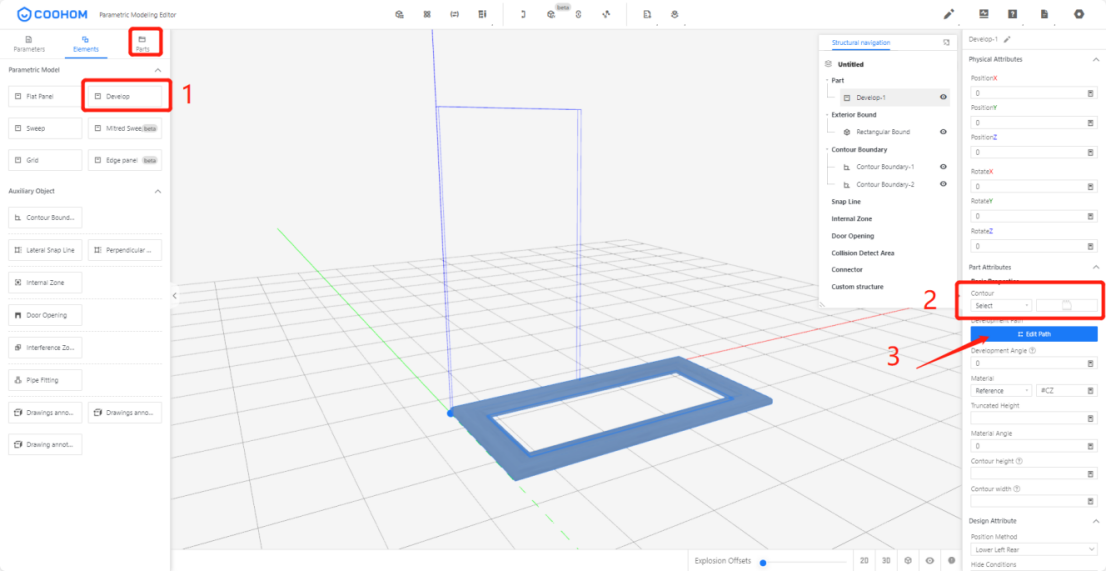Open the Contour Select dropdown

click(1000, 305)
